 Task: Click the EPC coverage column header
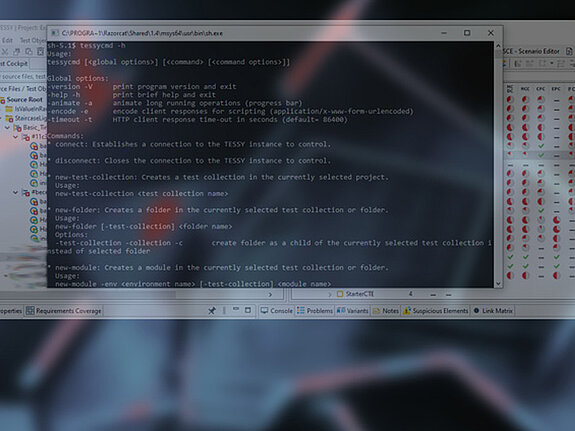point(556,89)
